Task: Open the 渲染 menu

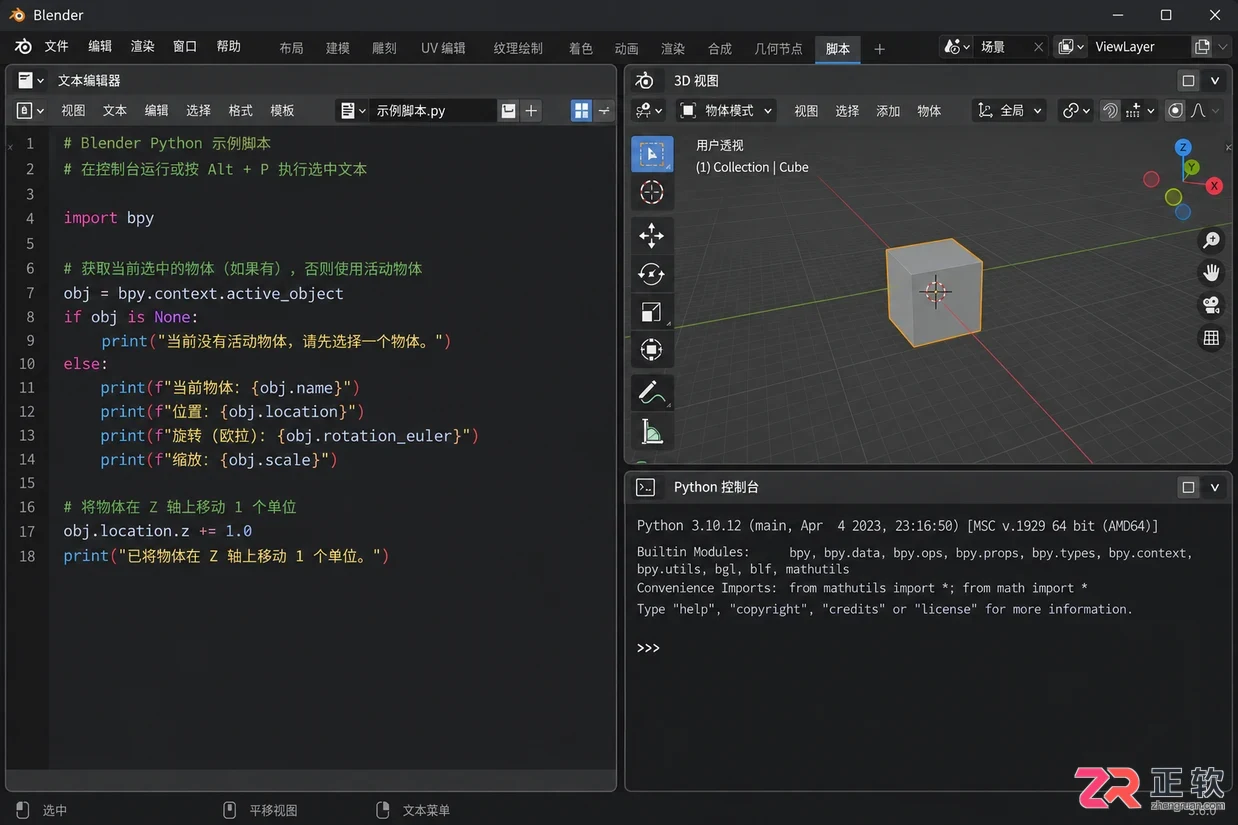Action: [142, 47]
